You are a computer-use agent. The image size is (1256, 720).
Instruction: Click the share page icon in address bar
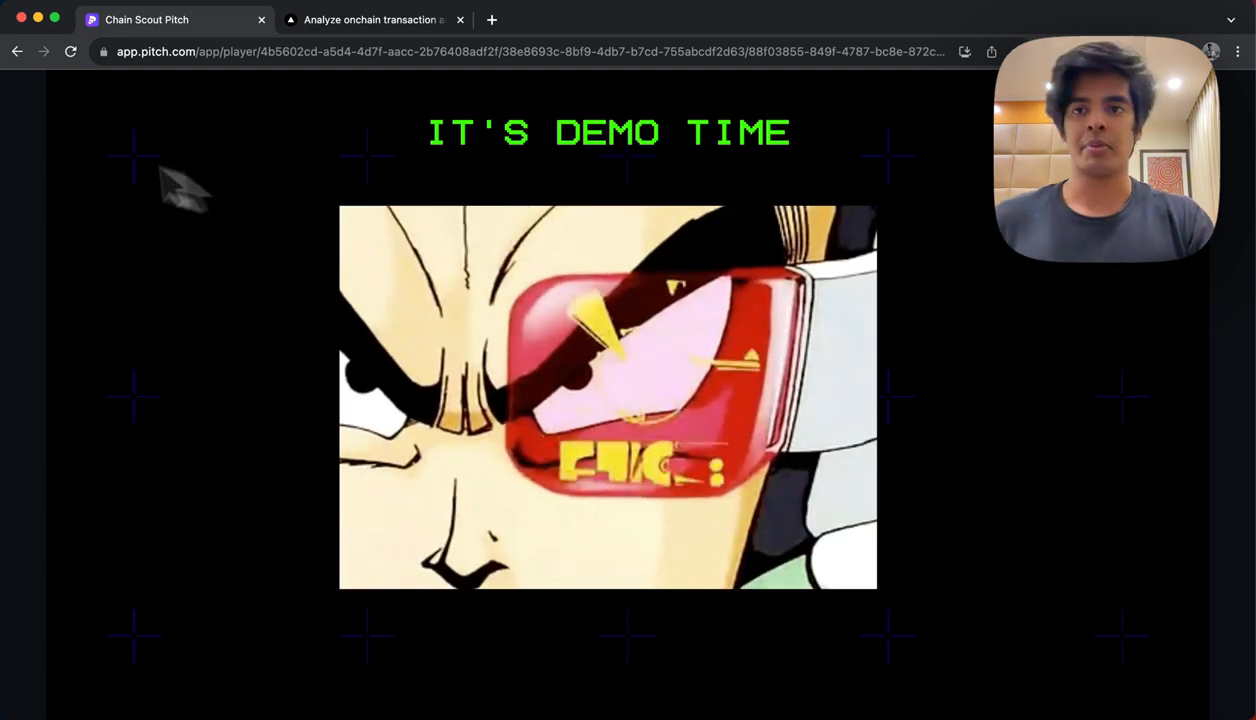[x=991, y=51]
